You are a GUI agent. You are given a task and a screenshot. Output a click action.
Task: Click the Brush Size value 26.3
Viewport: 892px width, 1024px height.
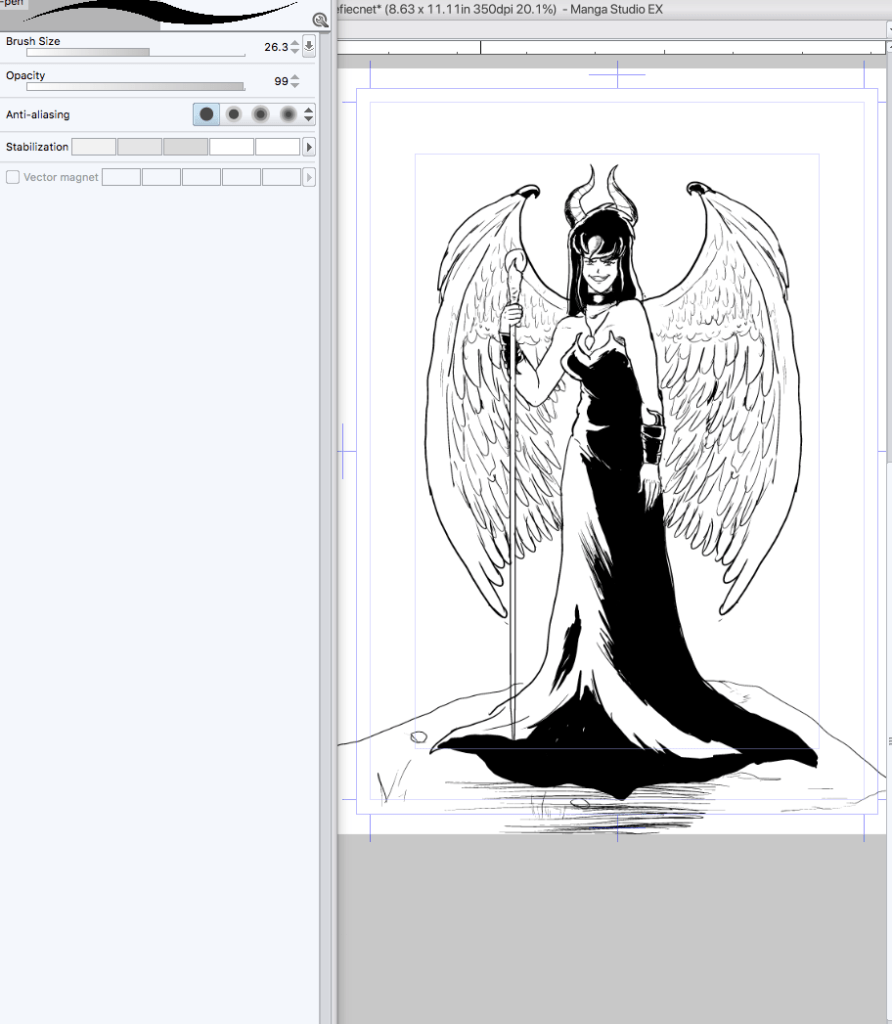point(275,47)
